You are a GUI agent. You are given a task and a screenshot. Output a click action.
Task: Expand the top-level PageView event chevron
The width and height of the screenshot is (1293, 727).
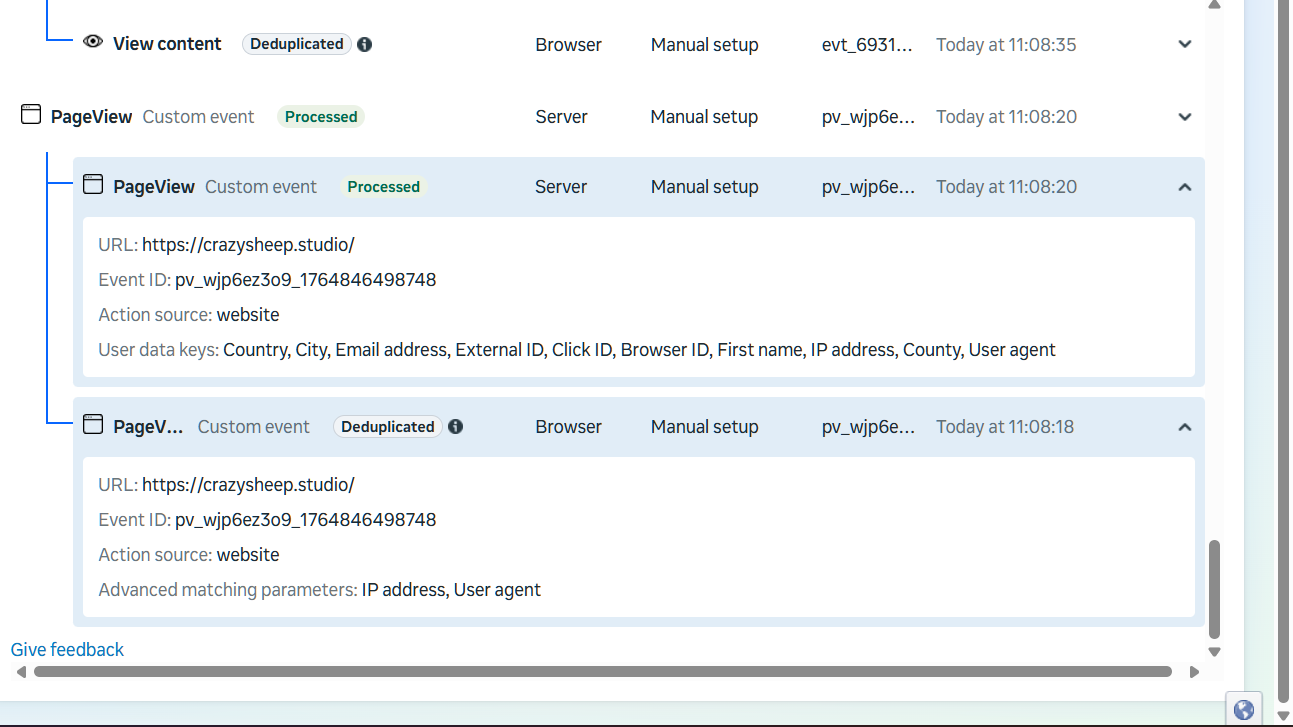pos(1185,117)
